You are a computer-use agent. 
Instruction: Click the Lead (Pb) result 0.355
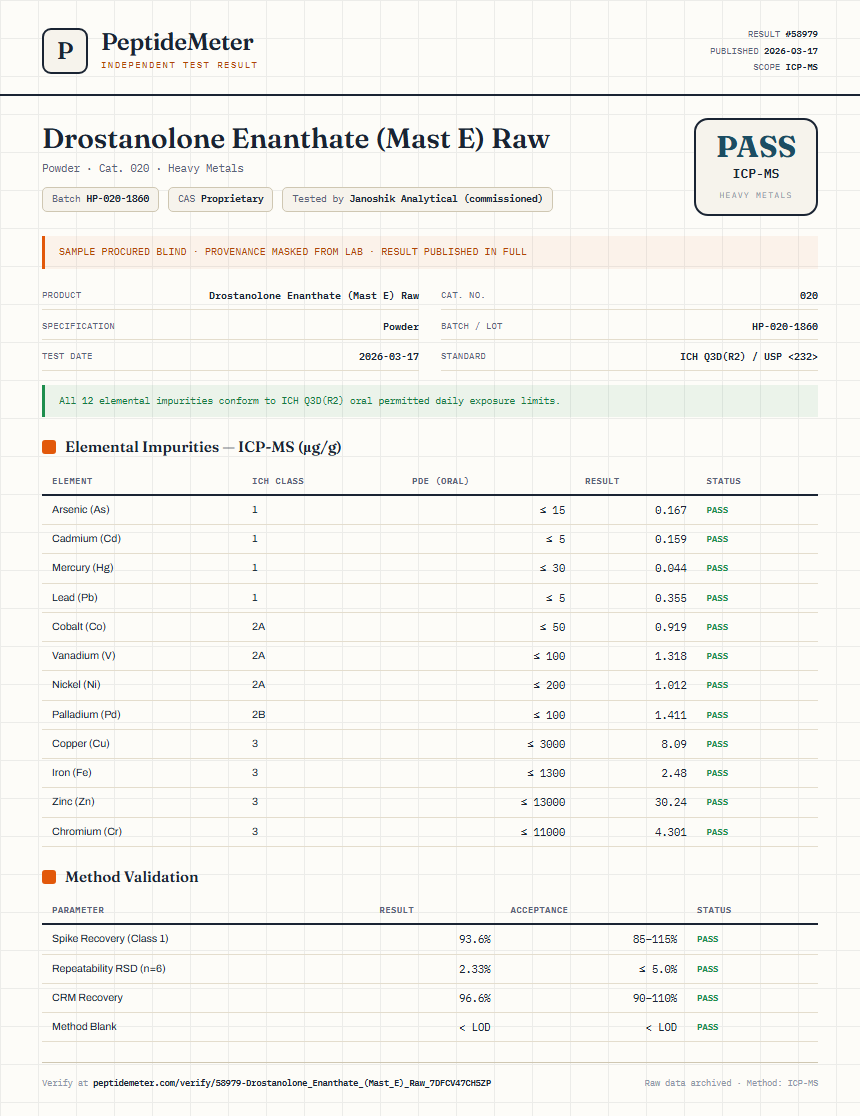coord(671,599)
